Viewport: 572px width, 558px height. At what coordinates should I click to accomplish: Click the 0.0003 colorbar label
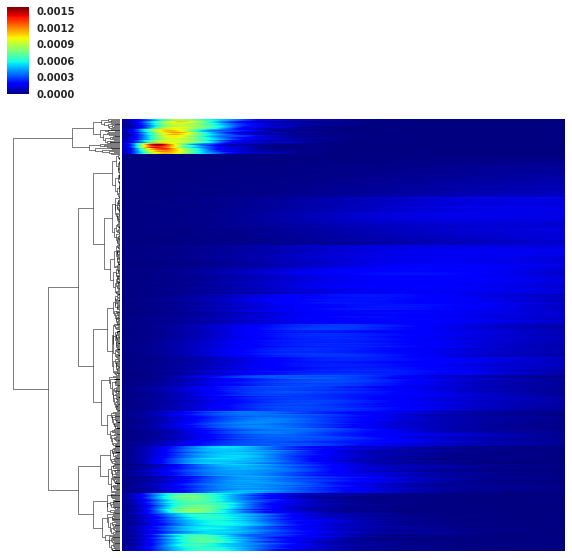(55, 77)
